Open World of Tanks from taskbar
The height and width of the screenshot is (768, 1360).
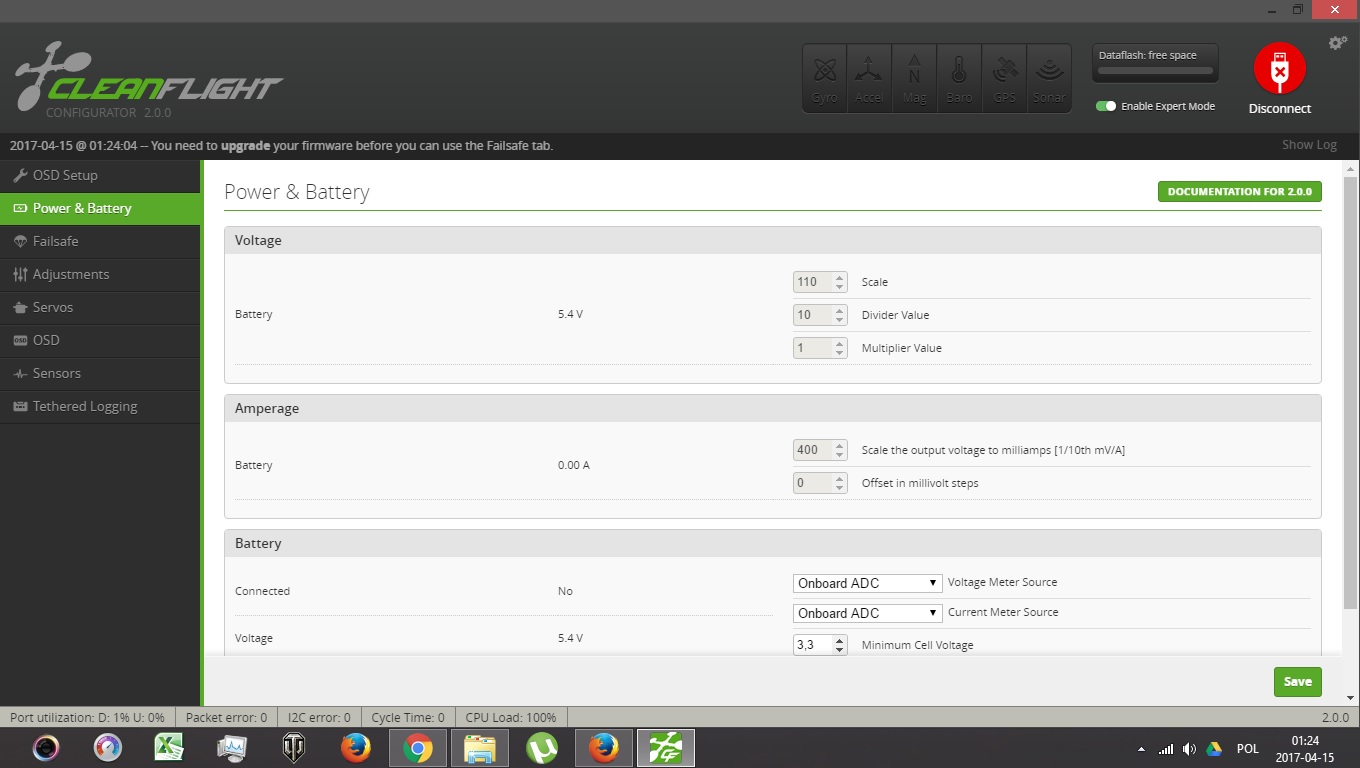pyautogui.click(x=294, y=748)
